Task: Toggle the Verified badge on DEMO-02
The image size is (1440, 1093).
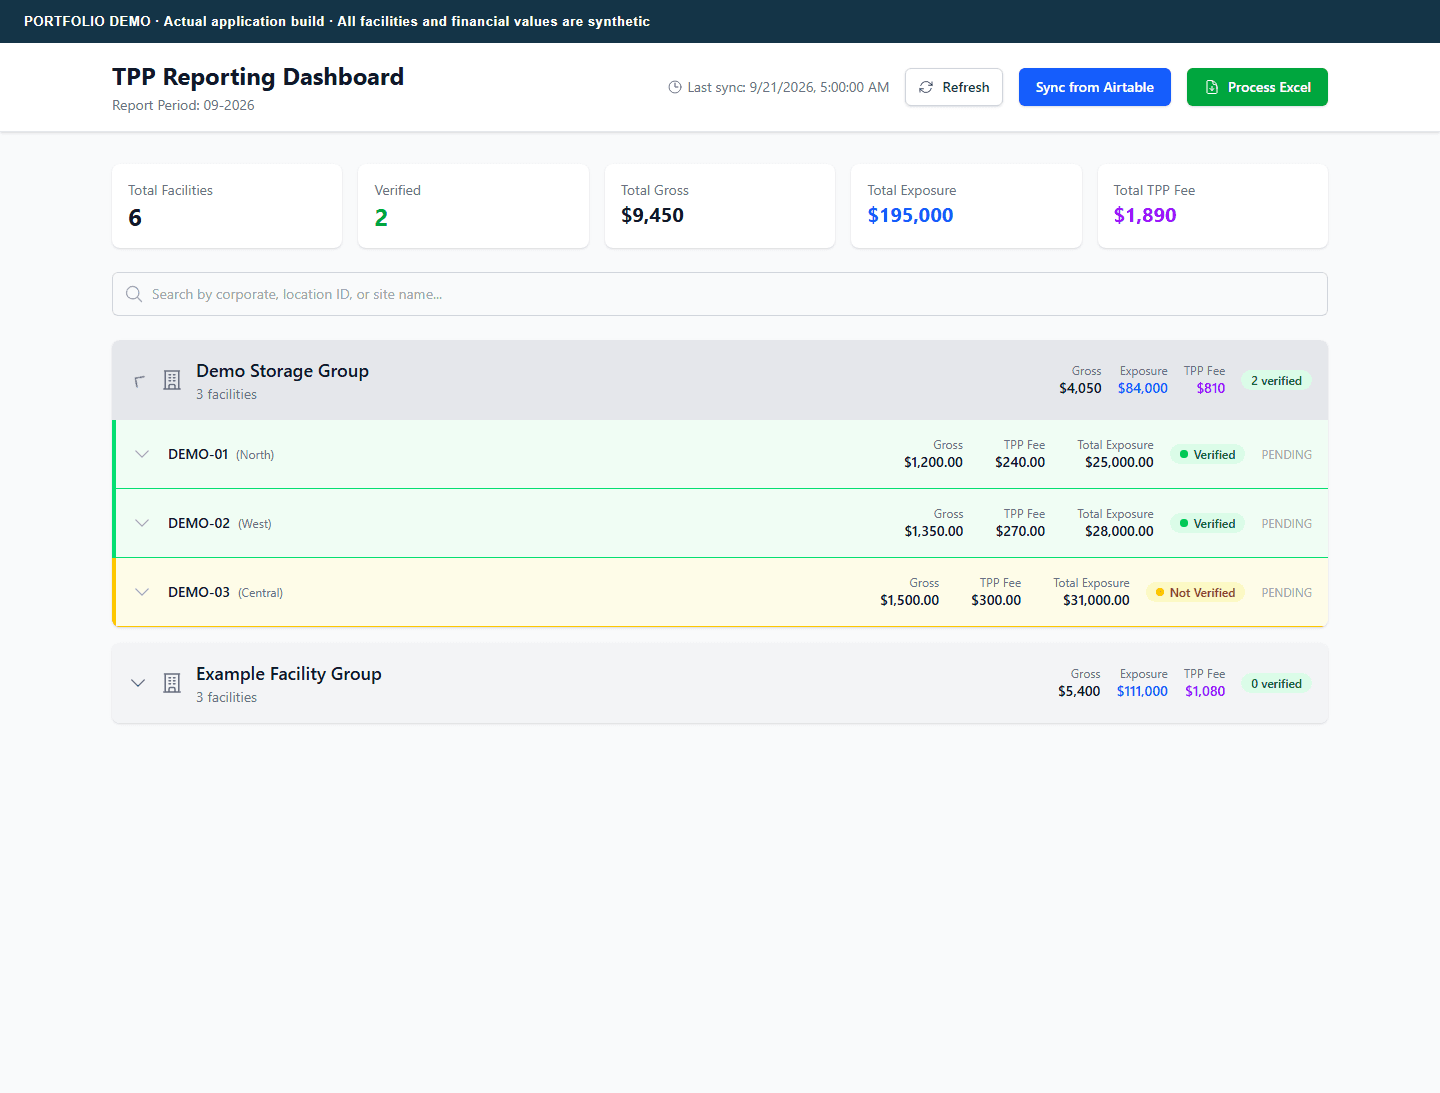Action: point(1207,523)
